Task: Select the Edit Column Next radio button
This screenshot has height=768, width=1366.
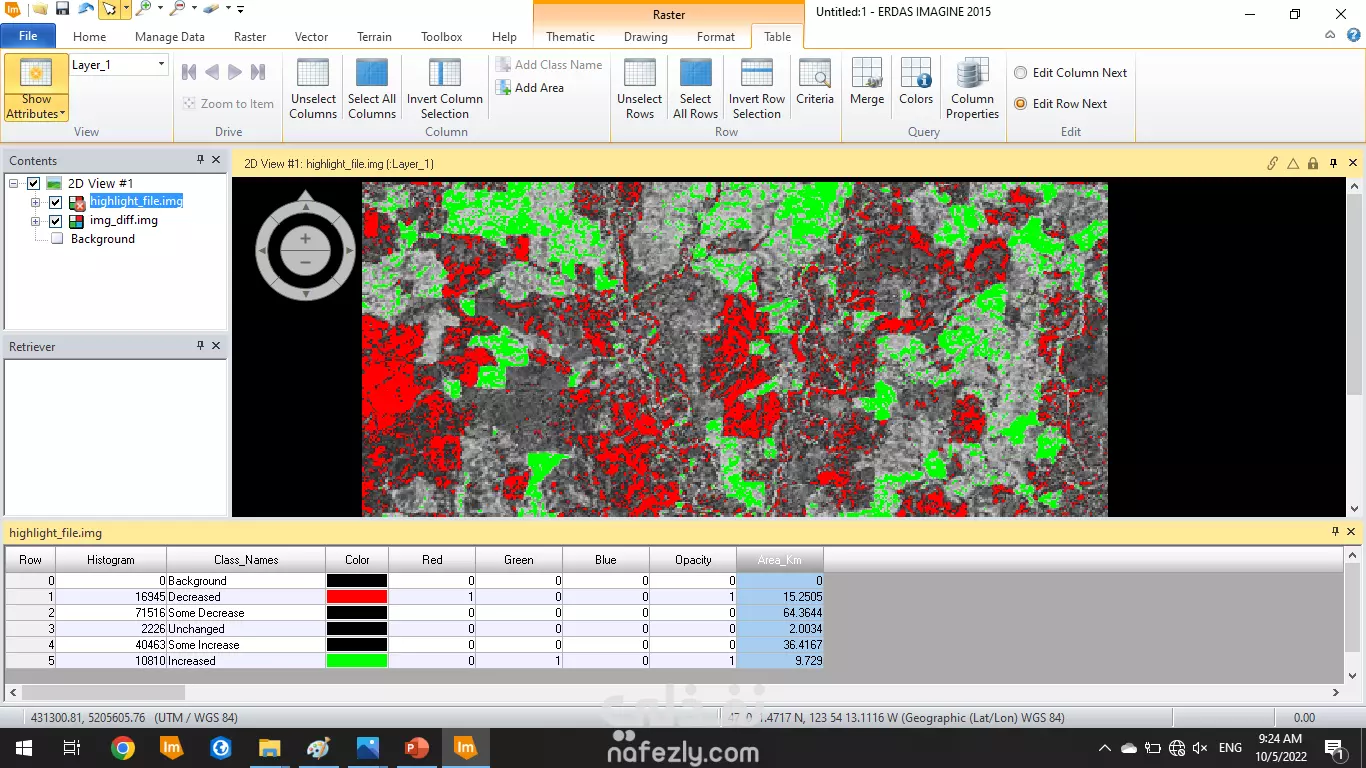Action: click(1020, 72)
